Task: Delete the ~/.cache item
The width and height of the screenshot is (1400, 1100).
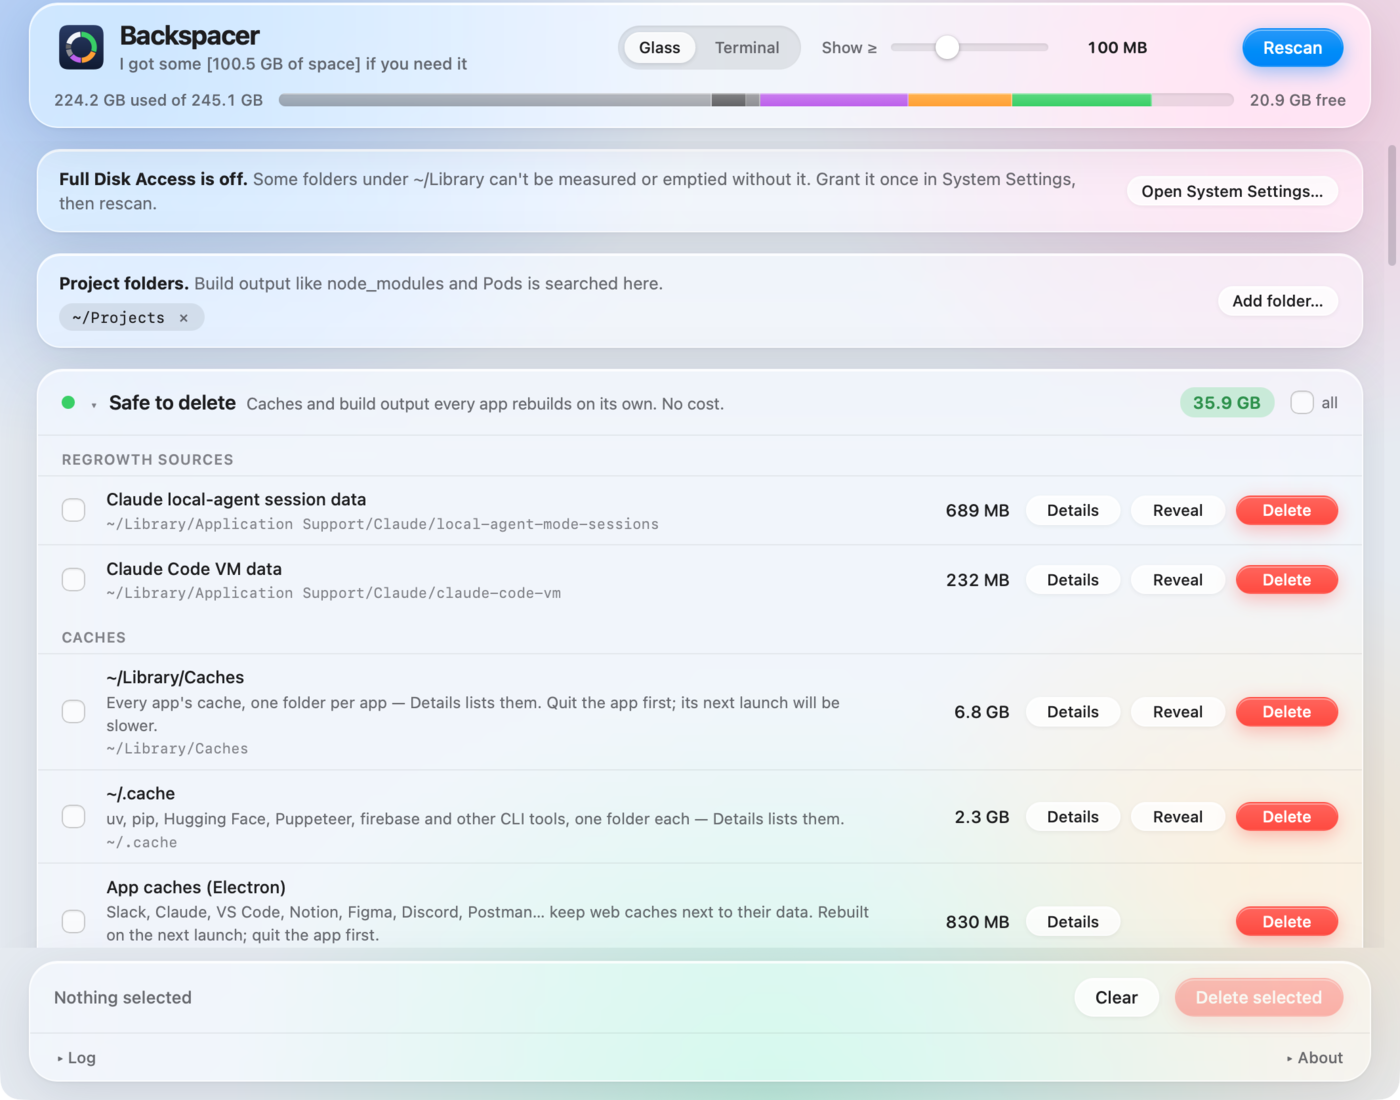Action: pyautogui.click(x=1287, y=817)
